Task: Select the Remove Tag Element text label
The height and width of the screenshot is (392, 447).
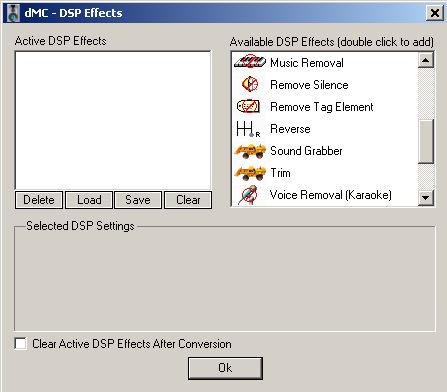Action: [322, 107]
